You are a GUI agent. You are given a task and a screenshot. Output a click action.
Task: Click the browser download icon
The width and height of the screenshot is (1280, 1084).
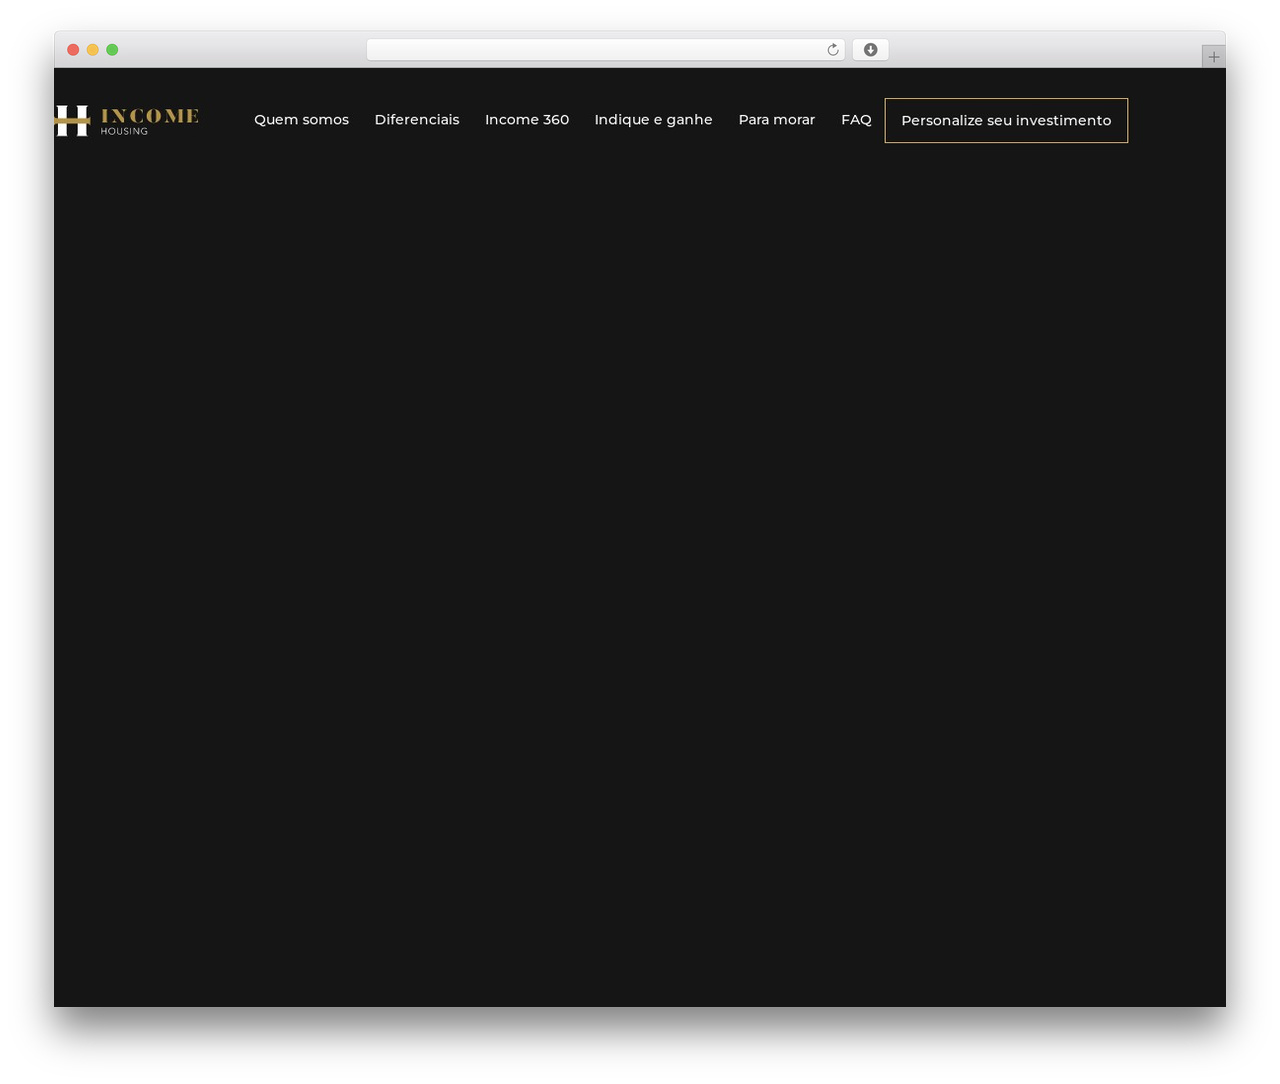(x=870, y=50)
